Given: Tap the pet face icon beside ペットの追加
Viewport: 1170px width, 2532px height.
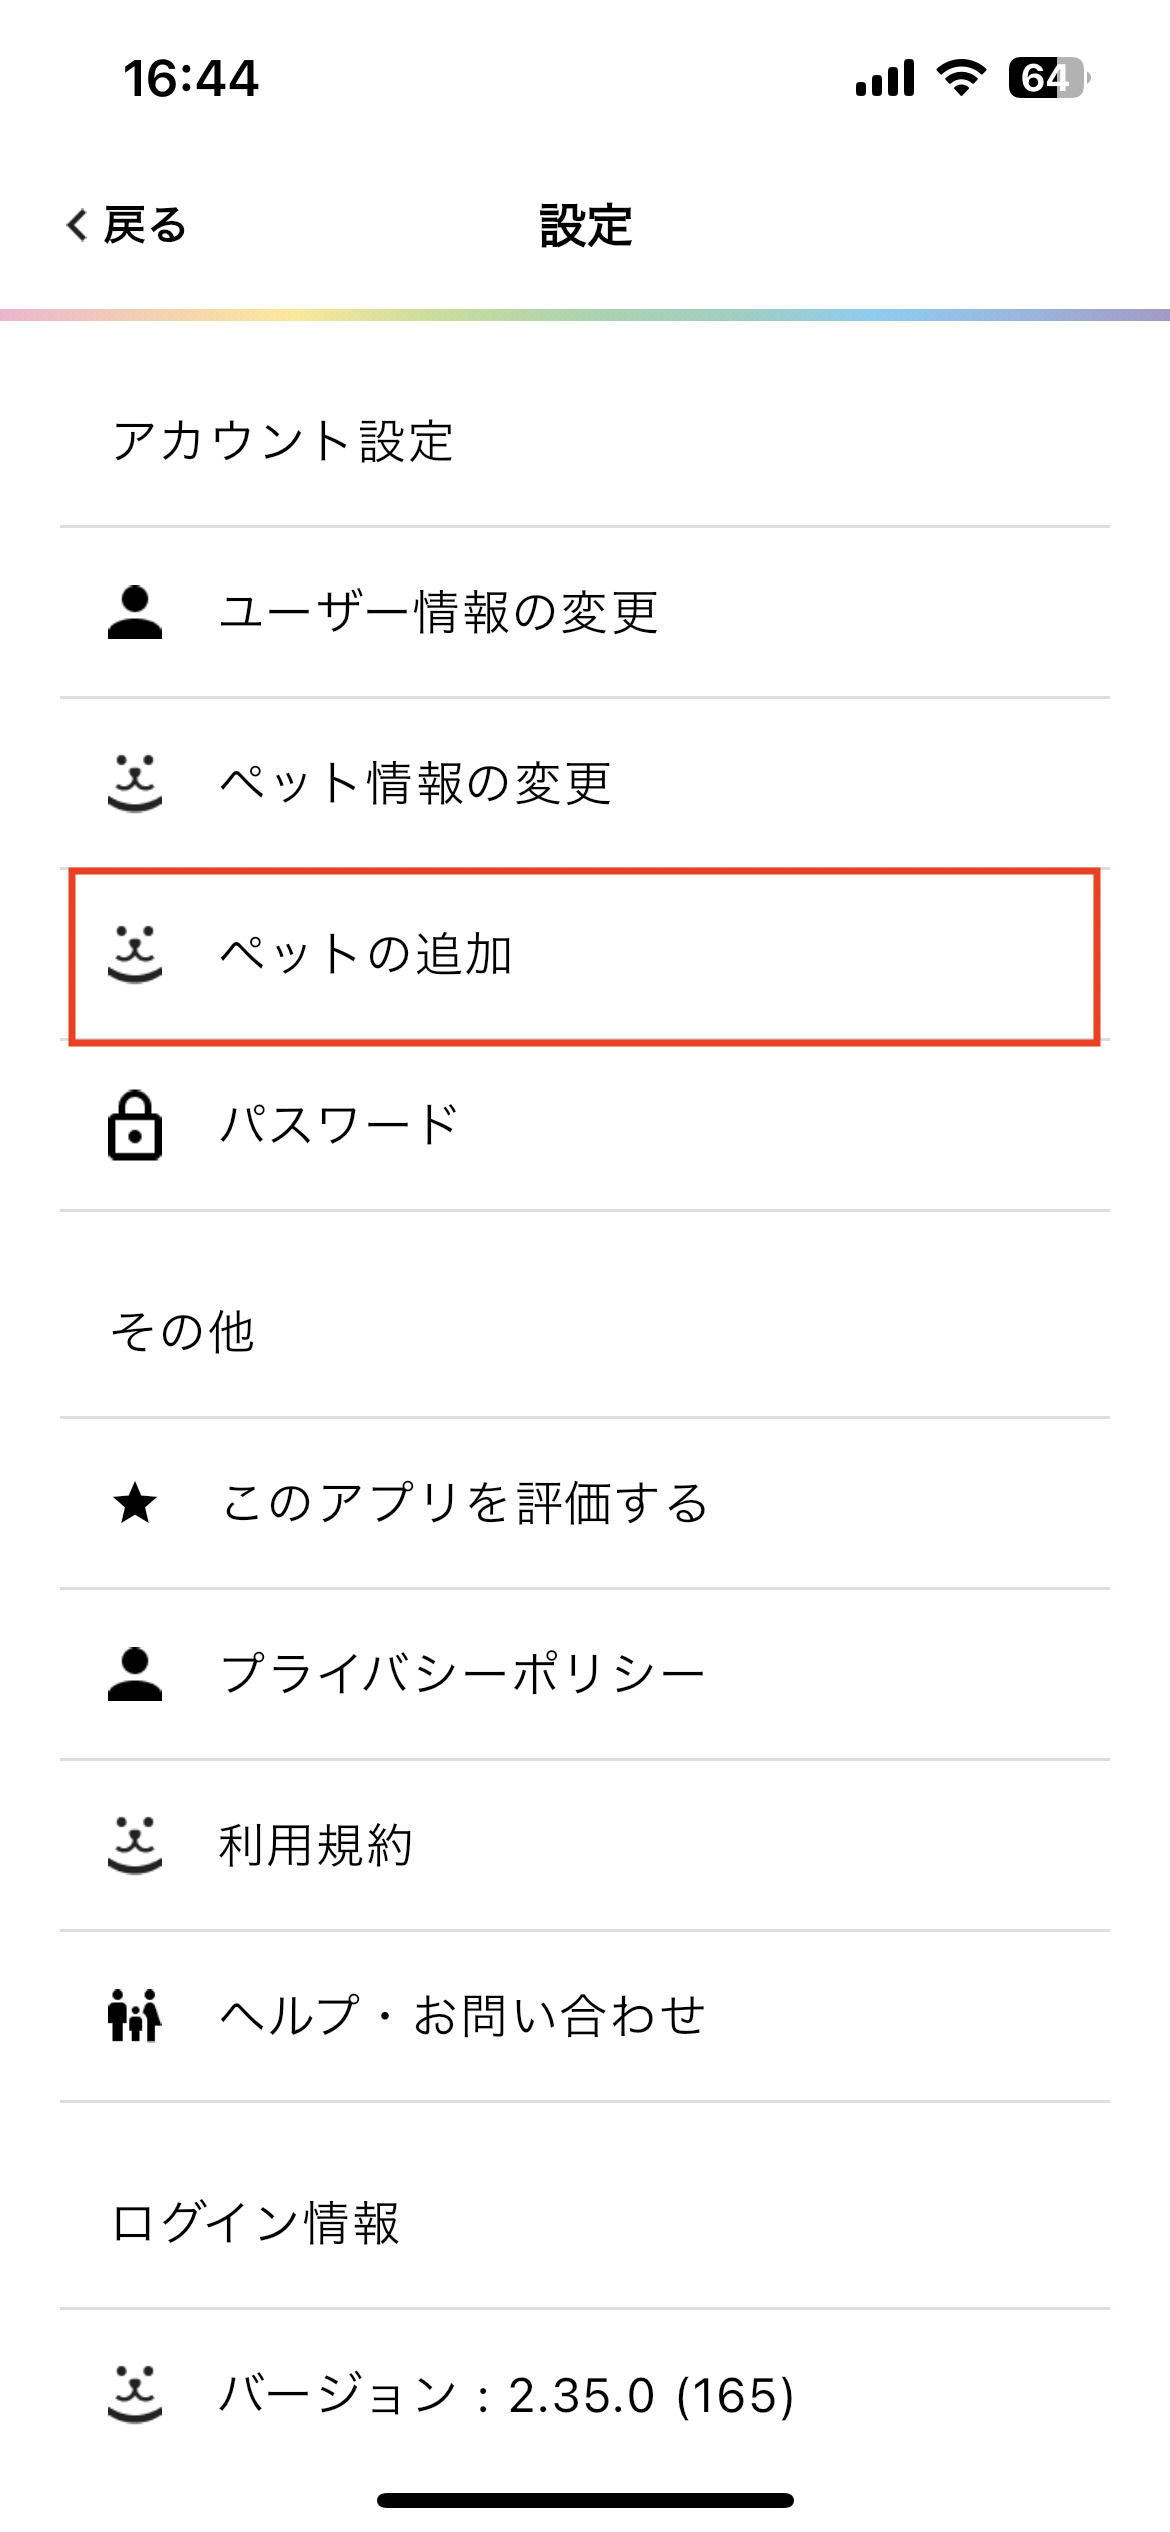Looking at the screenshot, I should coord(135,954).
